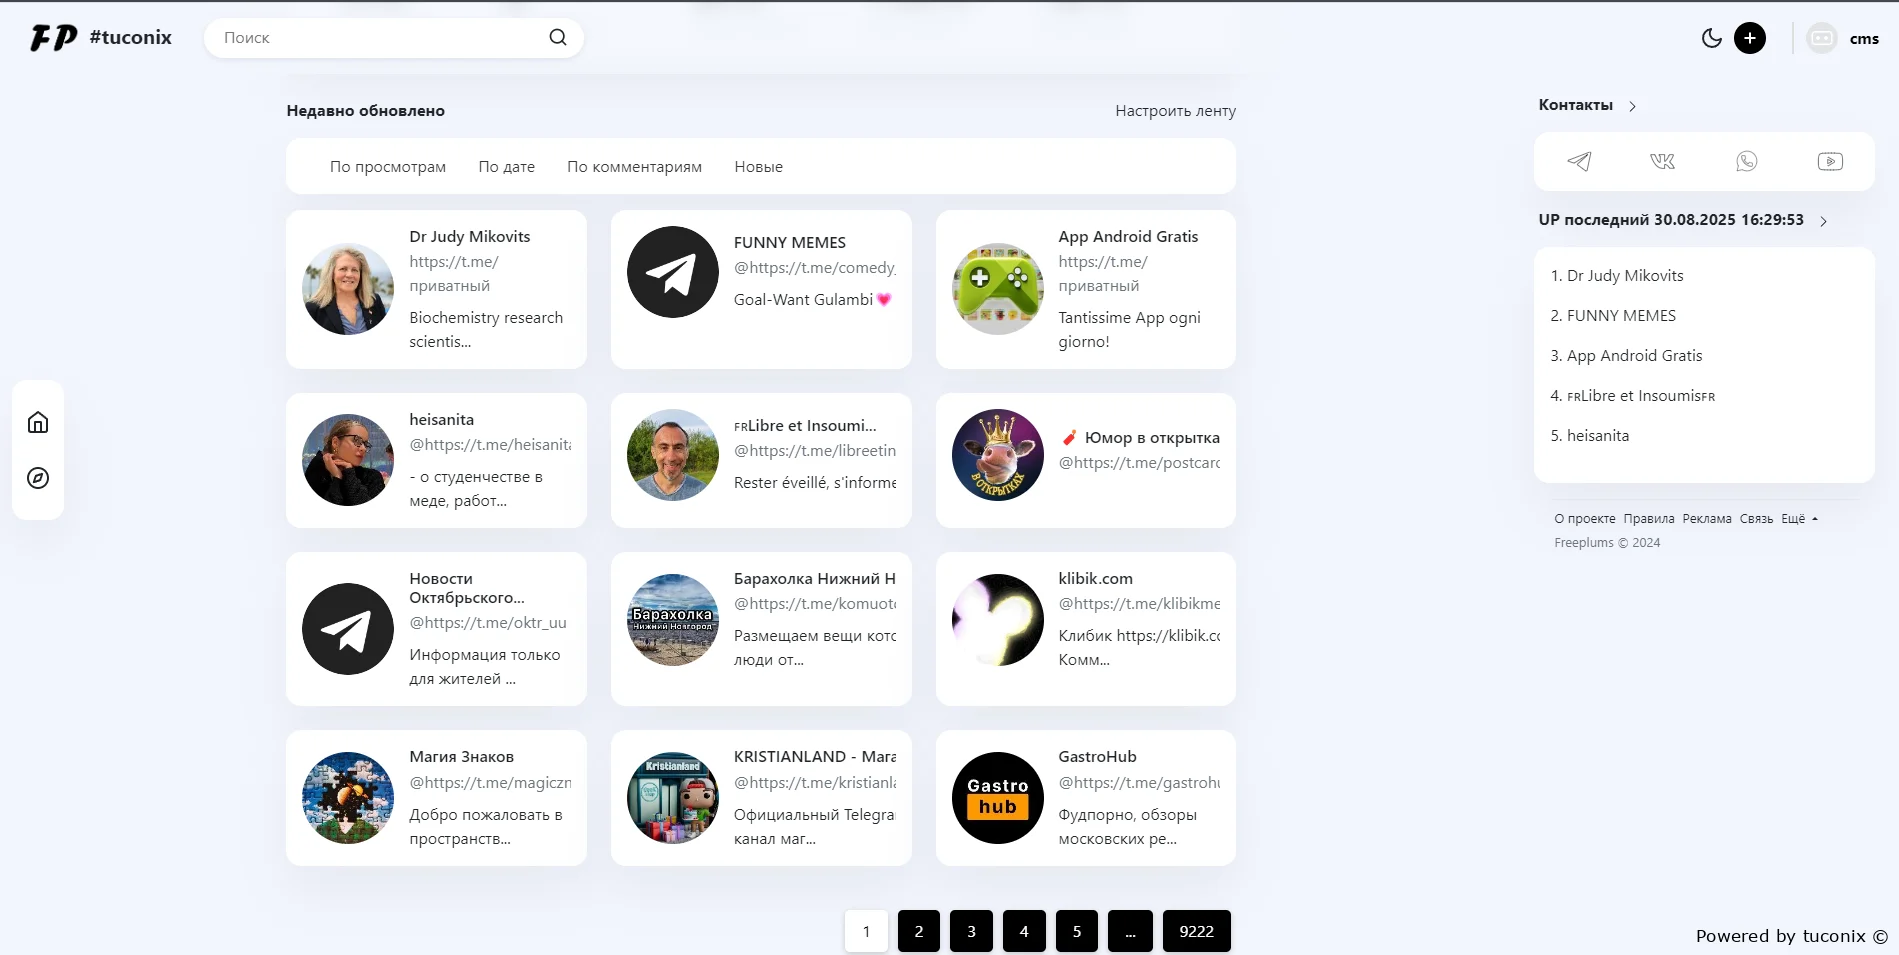Toggle dark mode moon icon
Viewport: 1899px width, 955px height.
tap(1711, 38)
